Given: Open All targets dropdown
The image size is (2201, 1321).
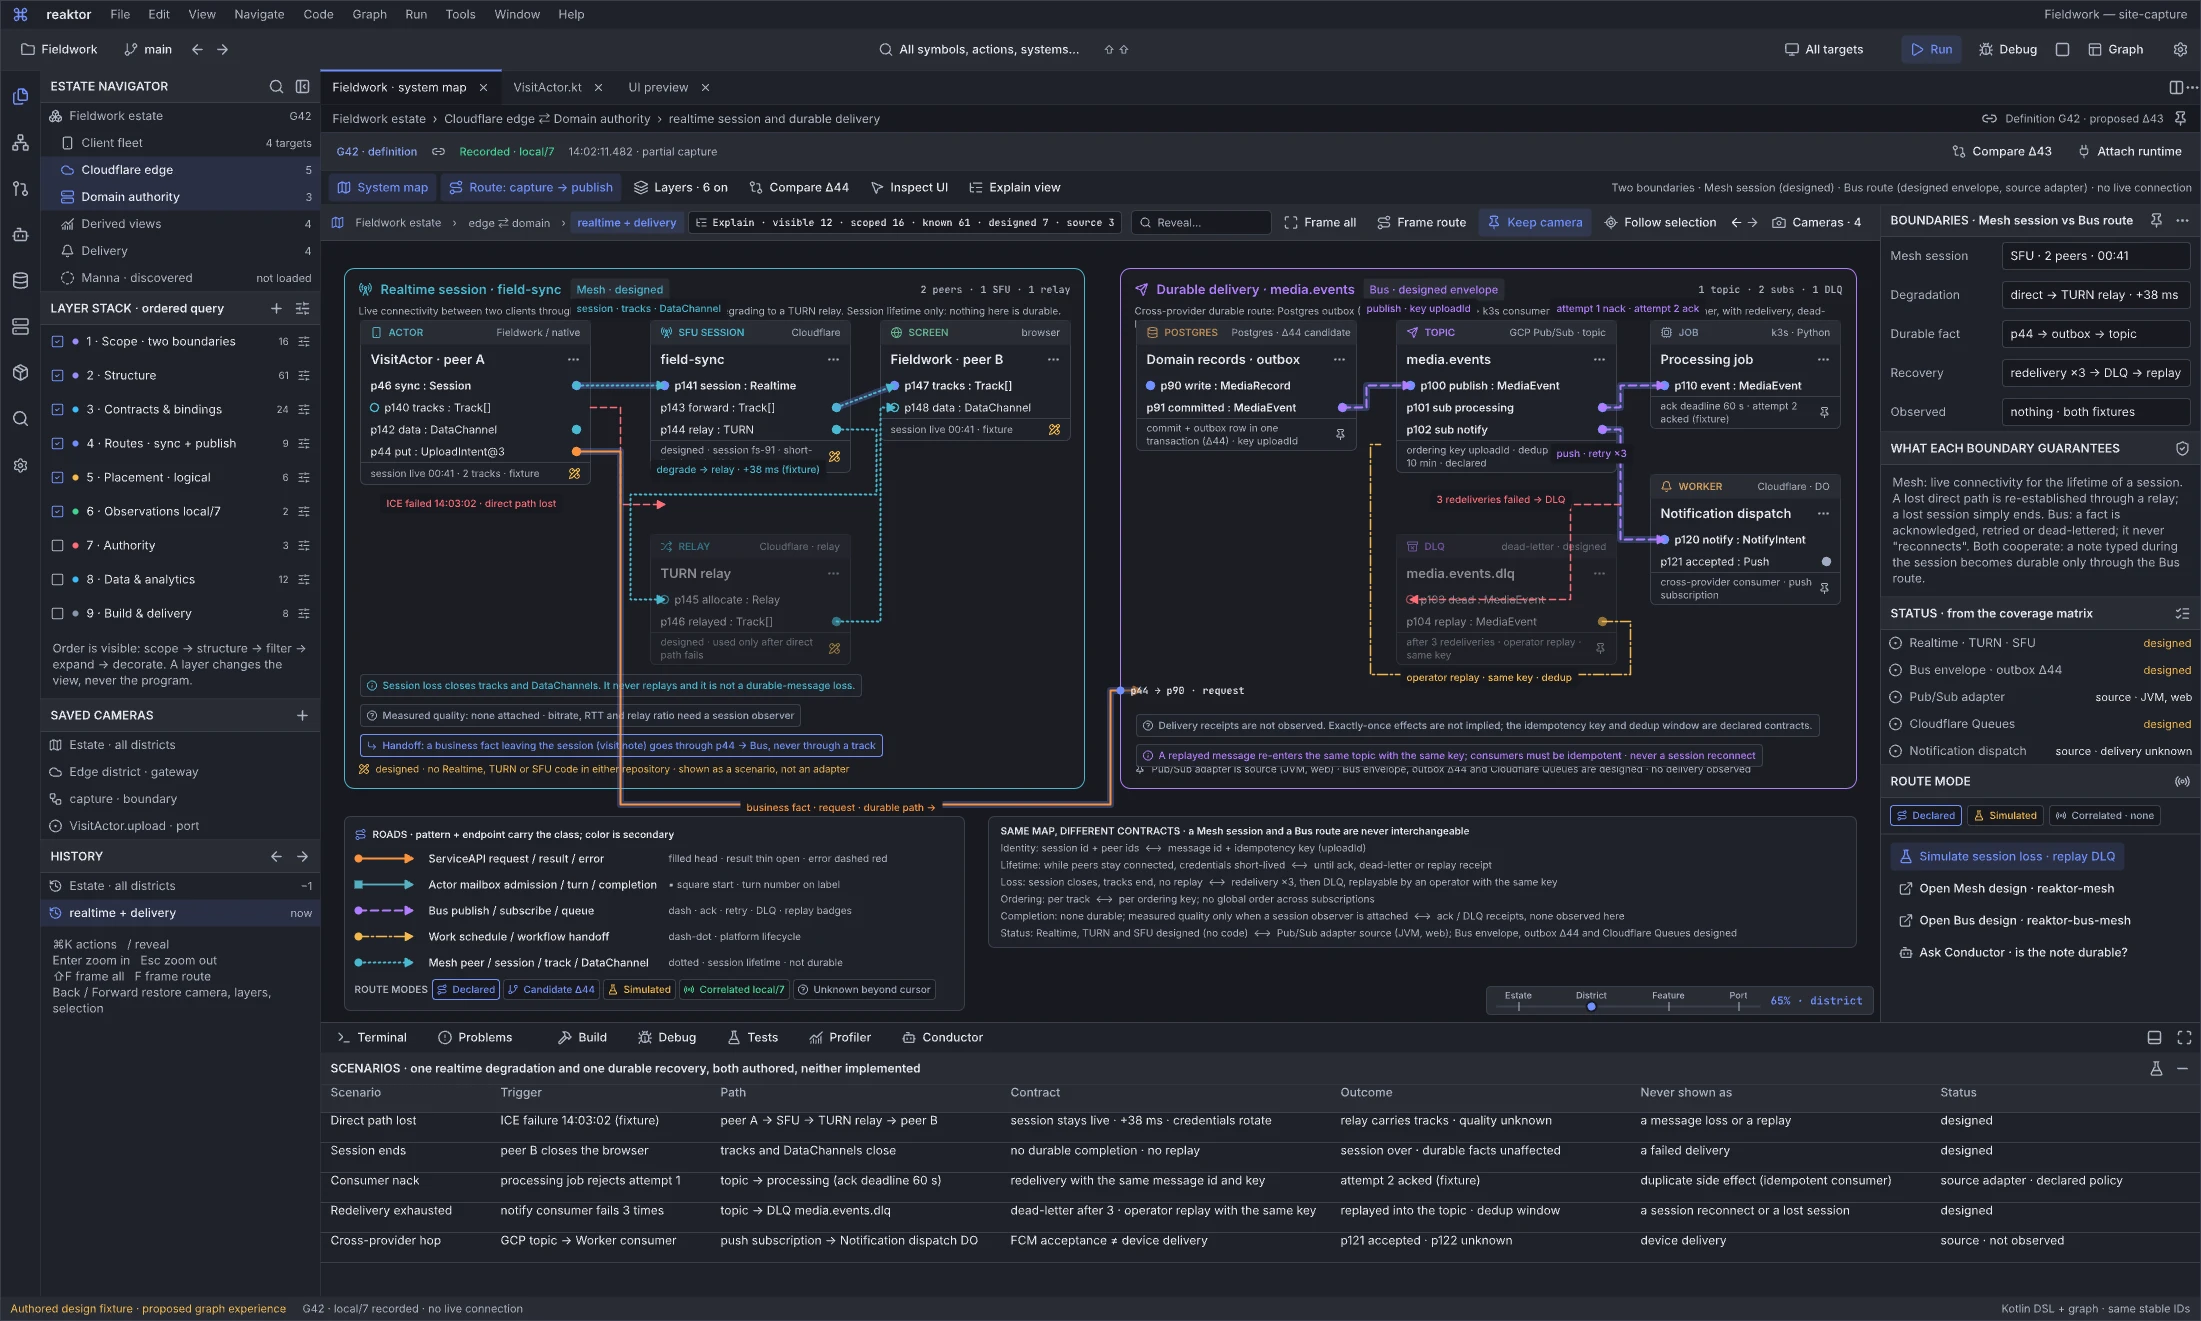Looking at the screenshot, I should [1824, 49].
